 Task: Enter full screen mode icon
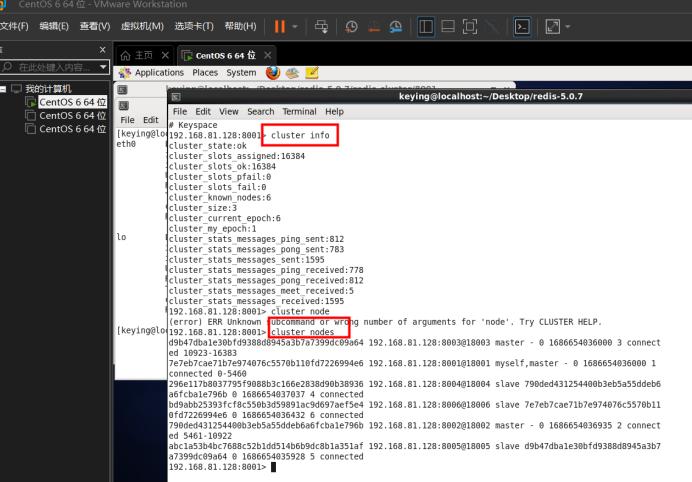pos(470,26)
